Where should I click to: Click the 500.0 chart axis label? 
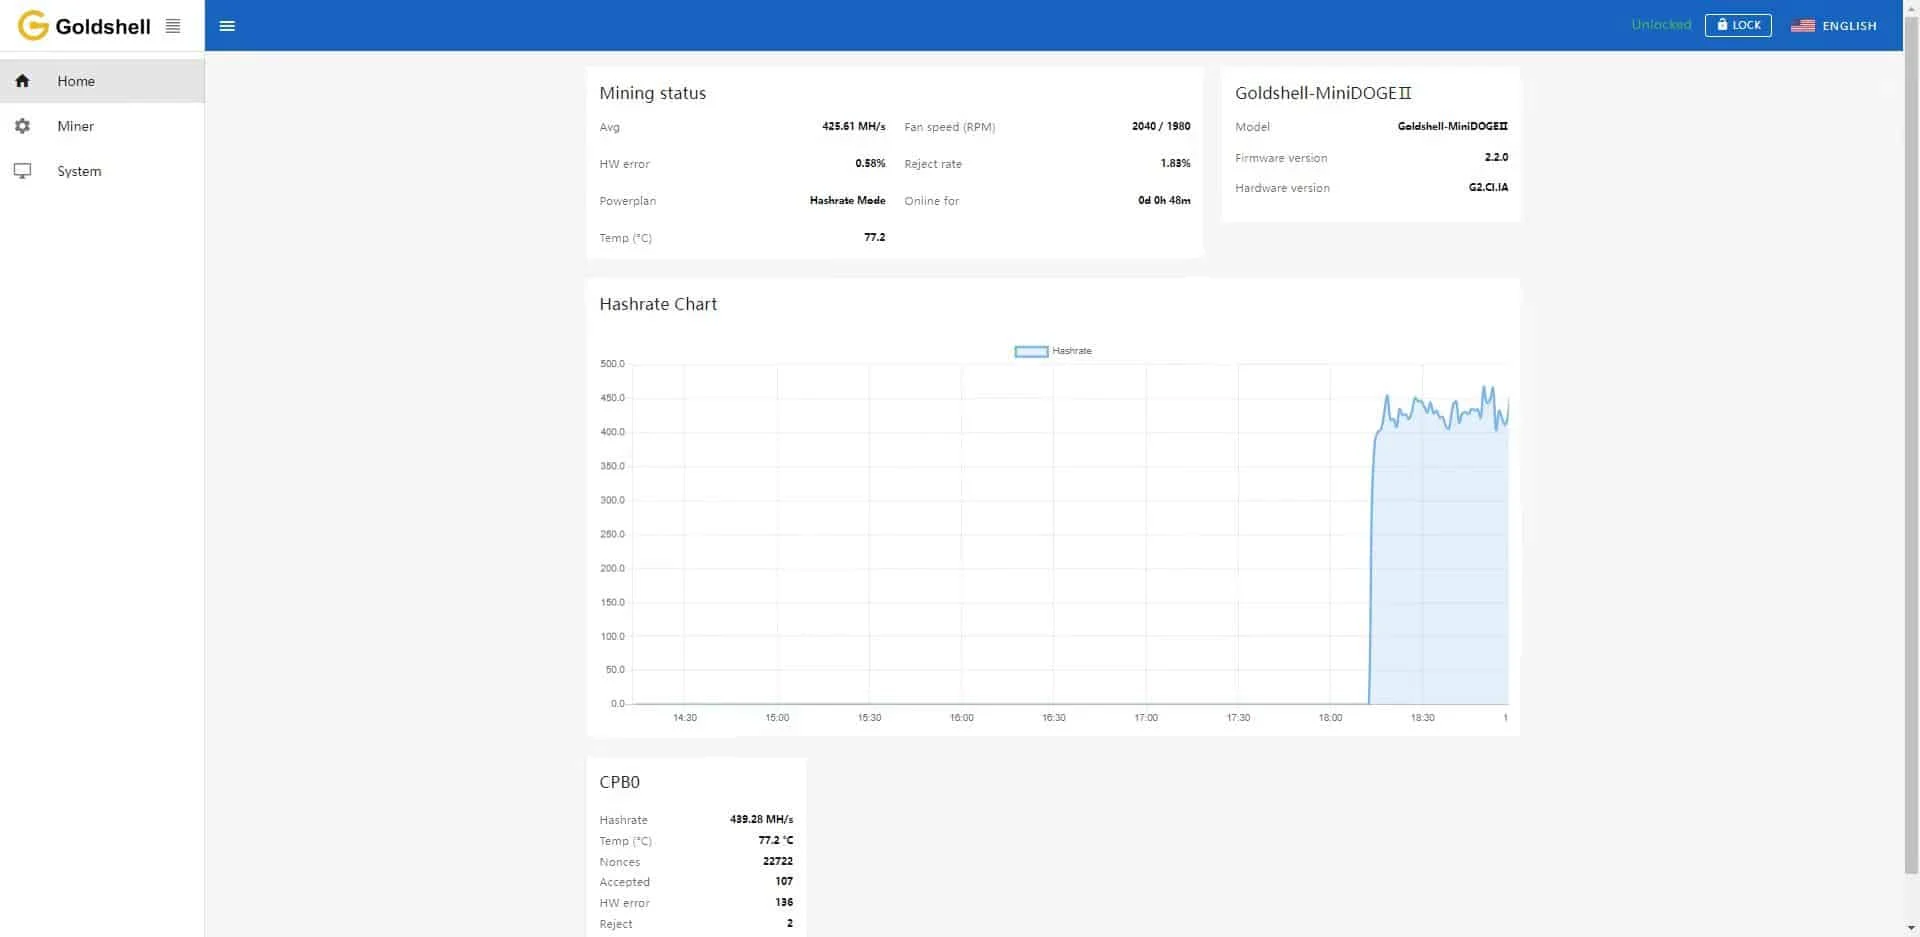tap(612, 364)
